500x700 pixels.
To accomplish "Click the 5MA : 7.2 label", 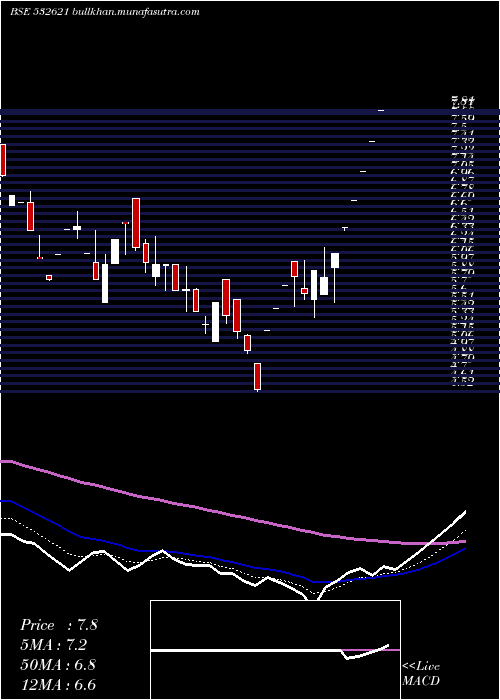I will (x=54, y=645).
